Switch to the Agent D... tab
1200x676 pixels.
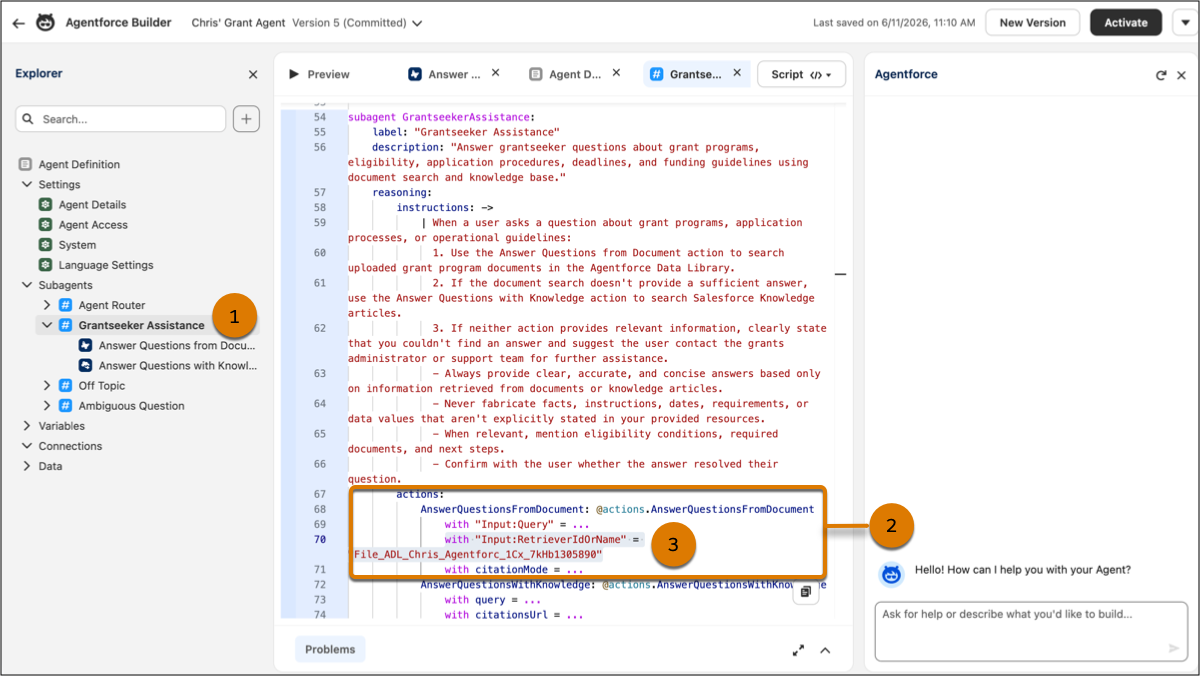pos(566,74)
